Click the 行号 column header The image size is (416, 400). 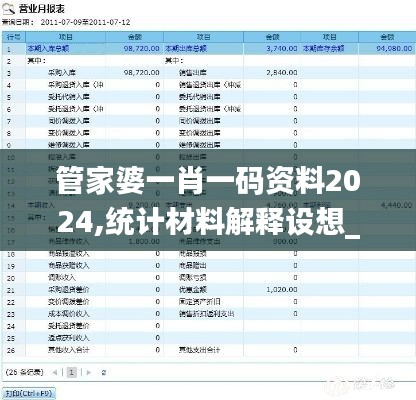[14, 37]
